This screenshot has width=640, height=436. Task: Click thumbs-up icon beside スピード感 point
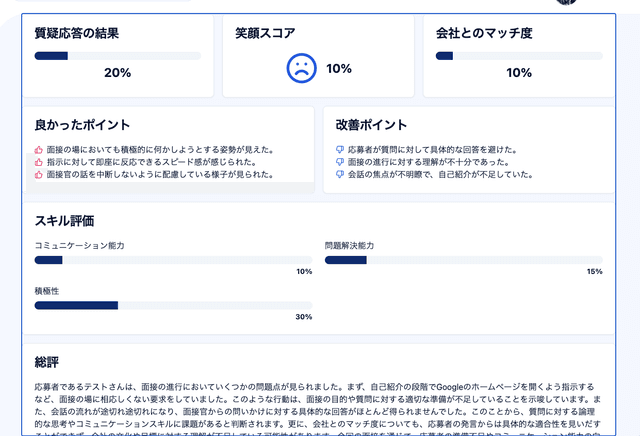pos(39,162)
